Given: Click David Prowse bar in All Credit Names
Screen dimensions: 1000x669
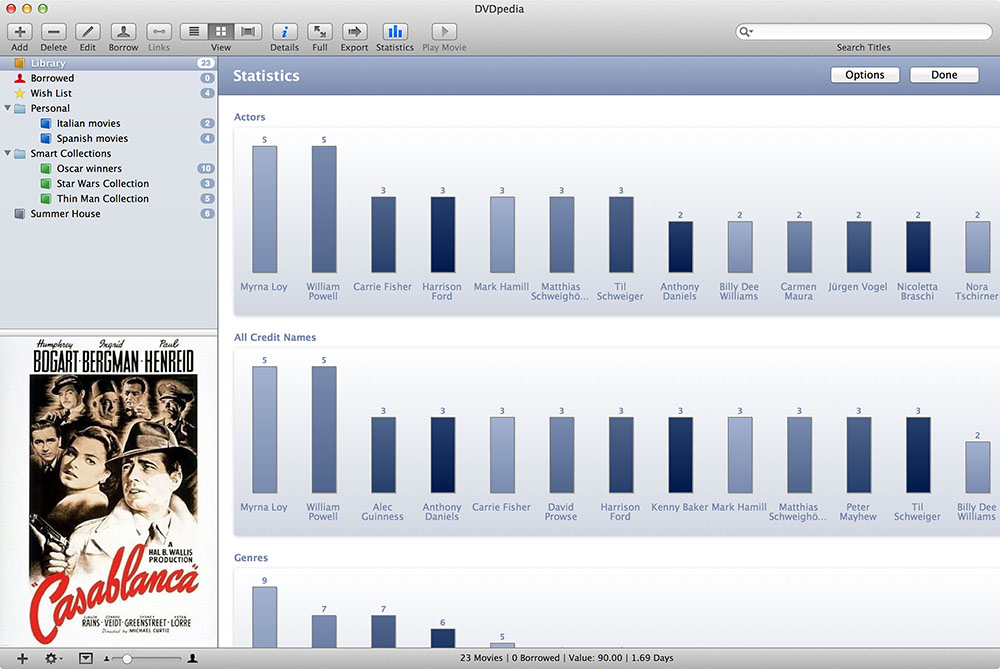Looking at the screenshot, I should [561, 455].
